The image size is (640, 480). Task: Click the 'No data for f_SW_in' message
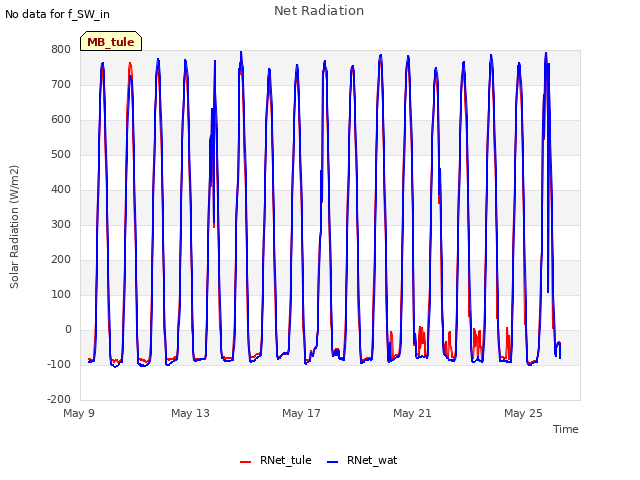57,14
